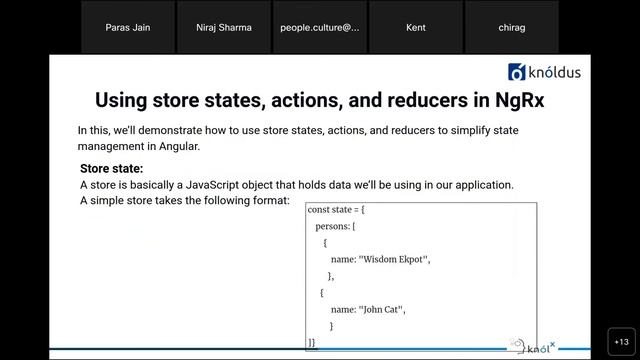Click the sentence starting 'A store is basically'

point(297,185)
